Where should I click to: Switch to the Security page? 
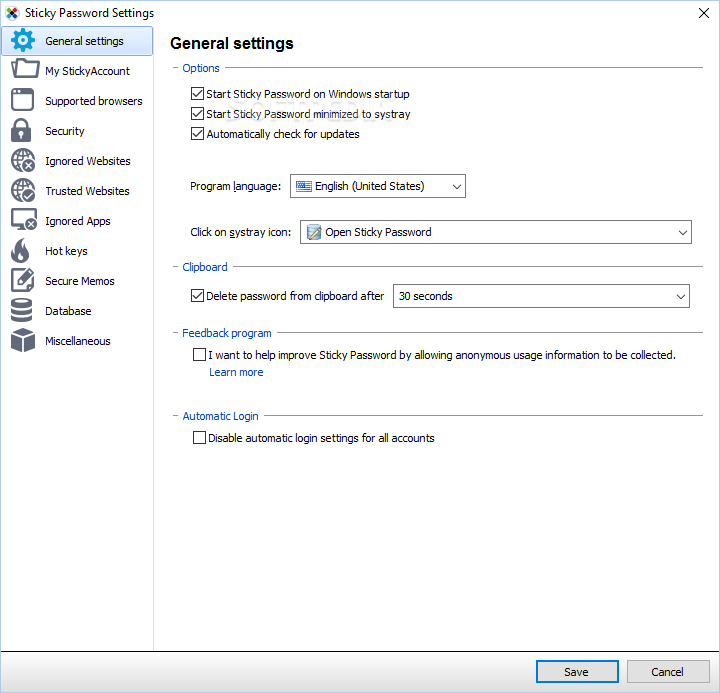pos(77,131)
